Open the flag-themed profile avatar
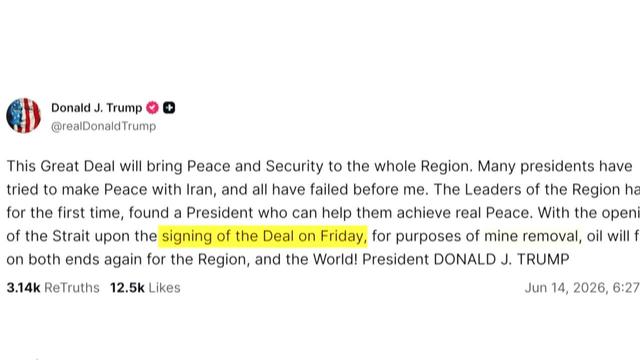This screenshot has width=640, height=360. (24, 116)
